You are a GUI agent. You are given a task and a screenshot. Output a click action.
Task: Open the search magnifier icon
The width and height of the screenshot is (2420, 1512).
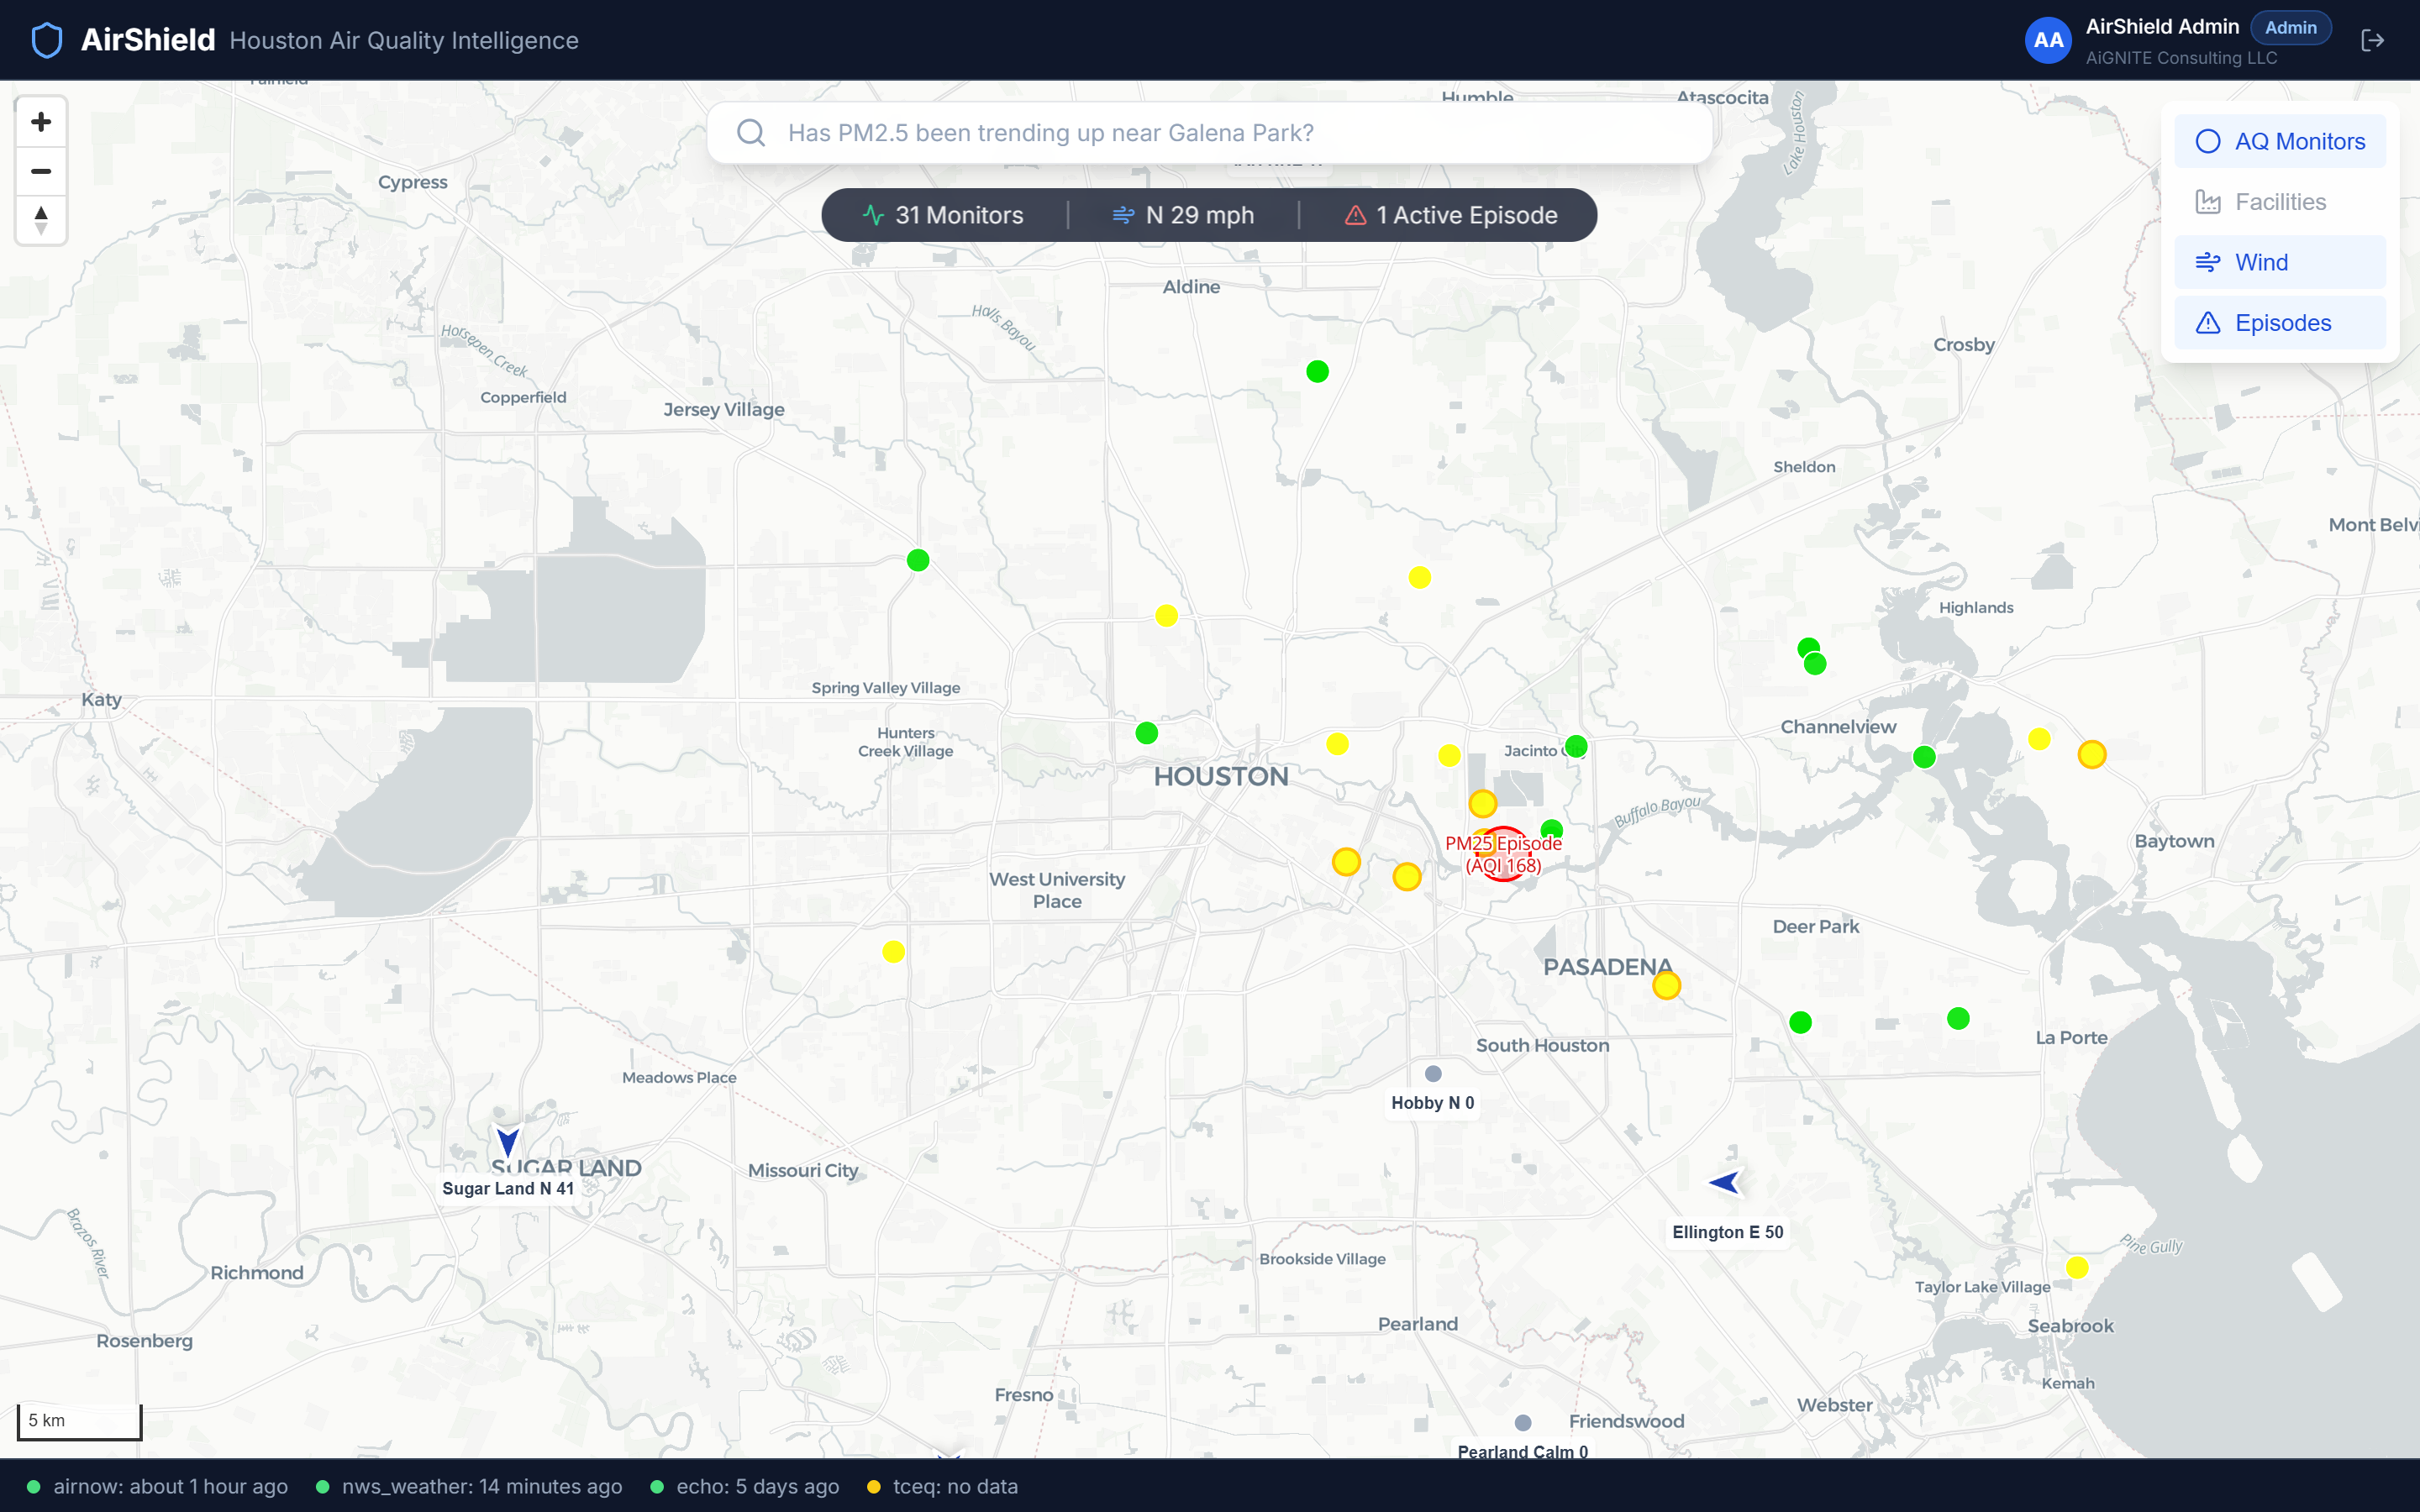(751, 131)
